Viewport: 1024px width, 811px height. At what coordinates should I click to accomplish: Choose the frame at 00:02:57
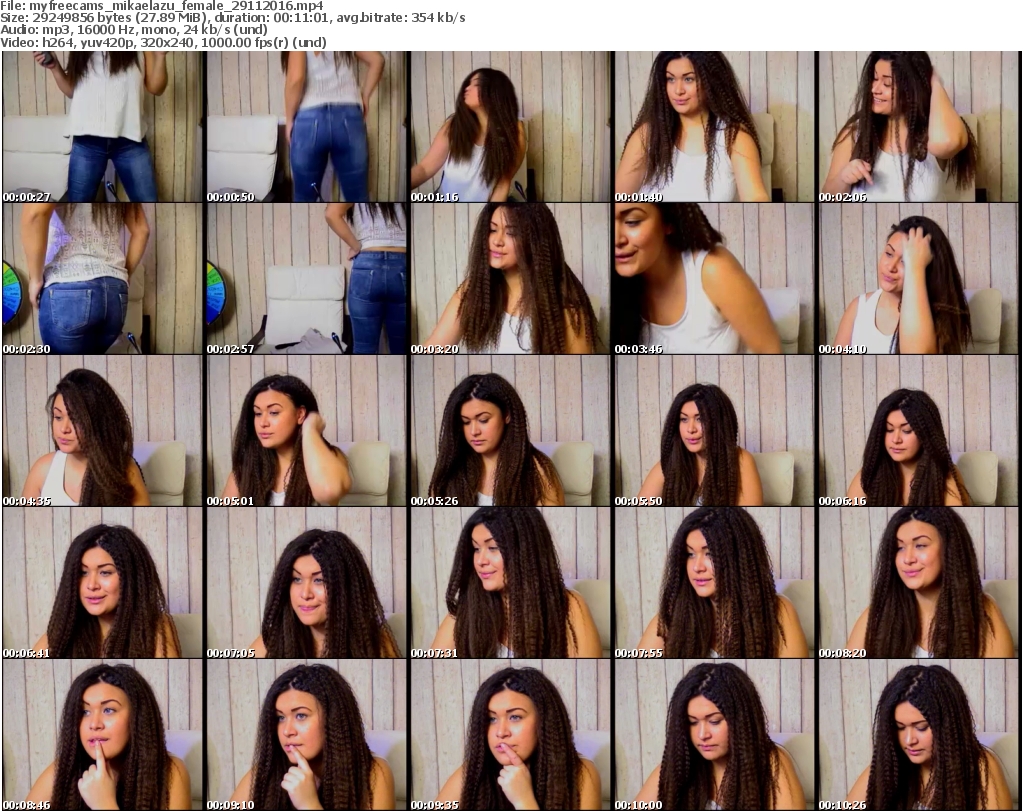pos(306,279)
